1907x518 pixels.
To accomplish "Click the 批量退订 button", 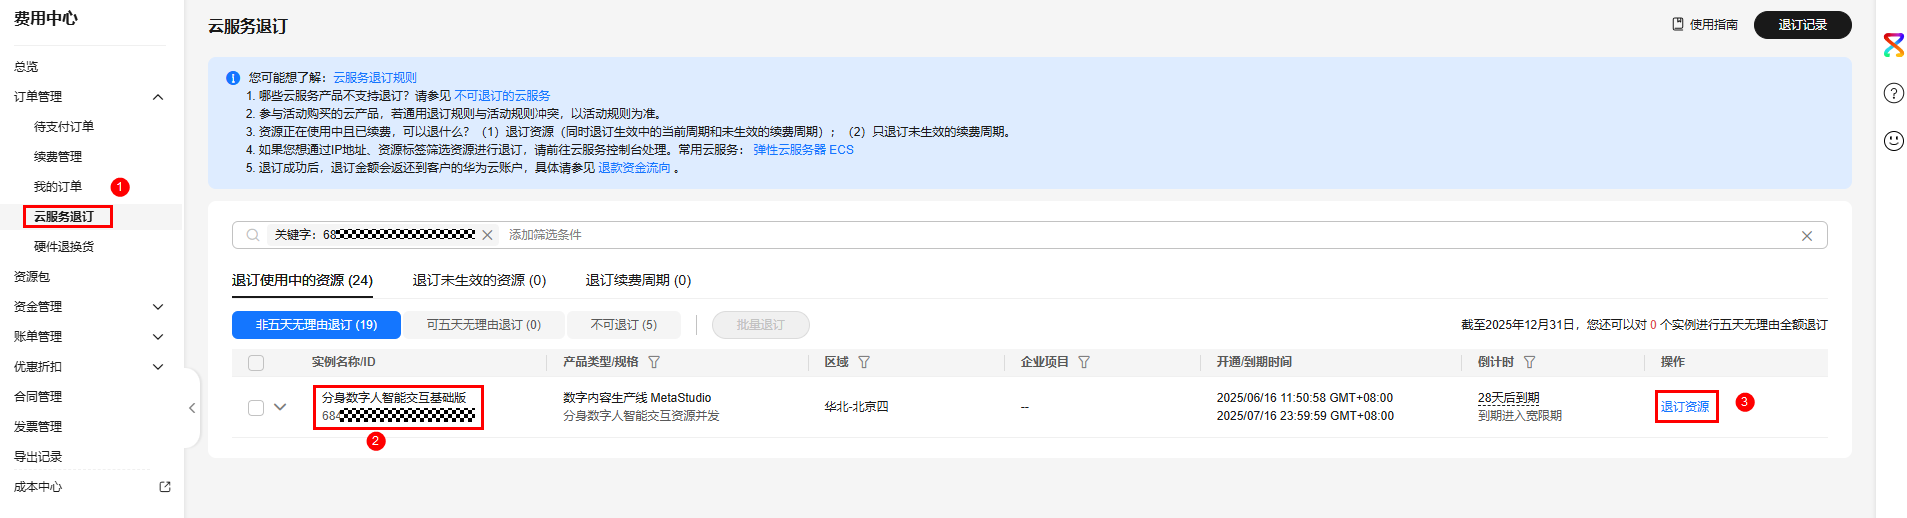I will coord(761,325).
